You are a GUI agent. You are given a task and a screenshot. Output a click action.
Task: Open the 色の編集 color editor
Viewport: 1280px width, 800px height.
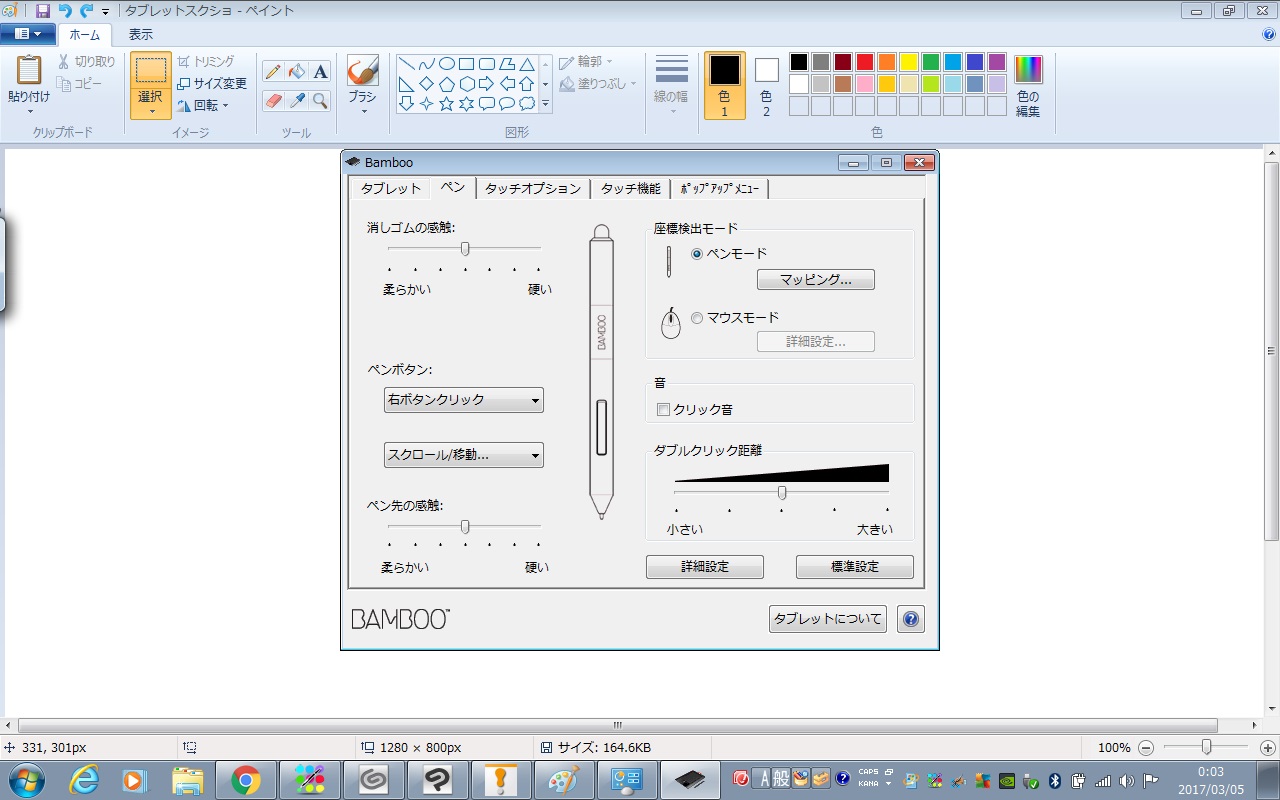point(1028,86)
